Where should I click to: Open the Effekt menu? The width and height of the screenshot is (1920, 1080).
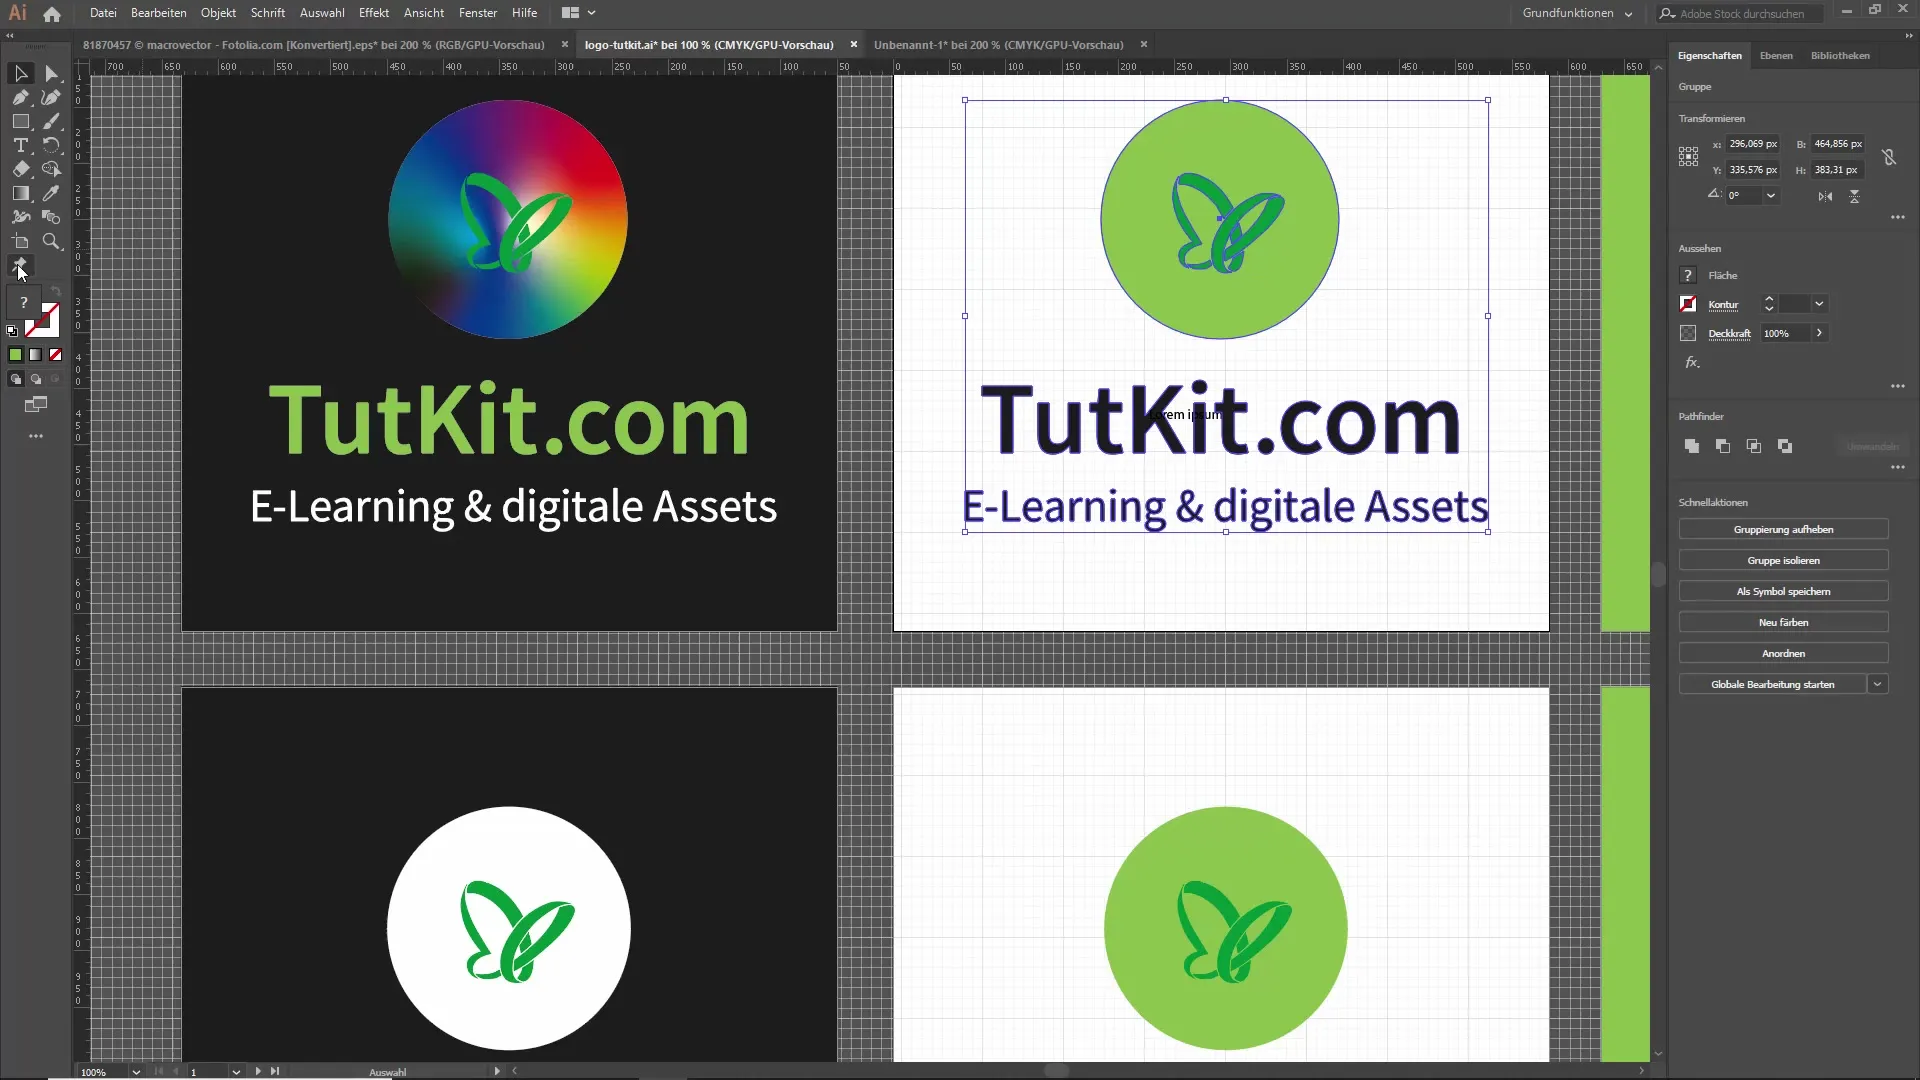coord(374,13)
